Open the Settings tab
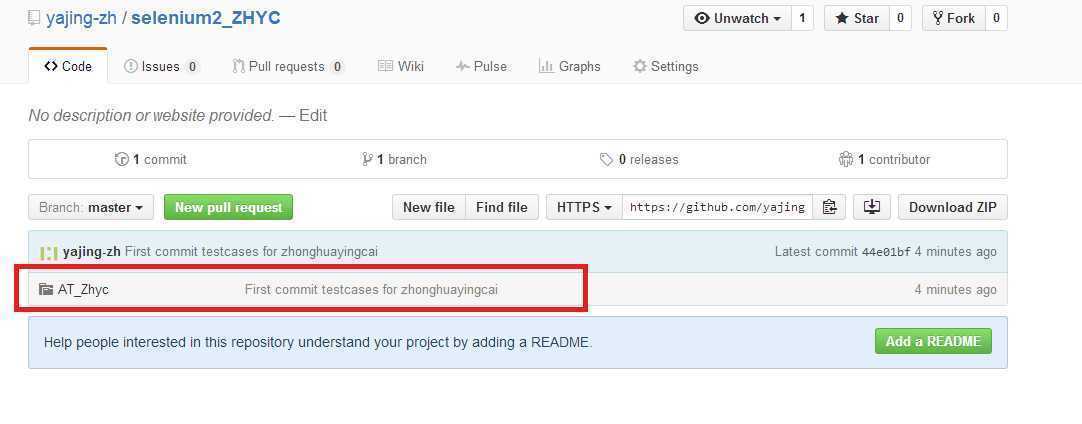The width and height of the screenshot is (1082, 424). coord(666,66)
